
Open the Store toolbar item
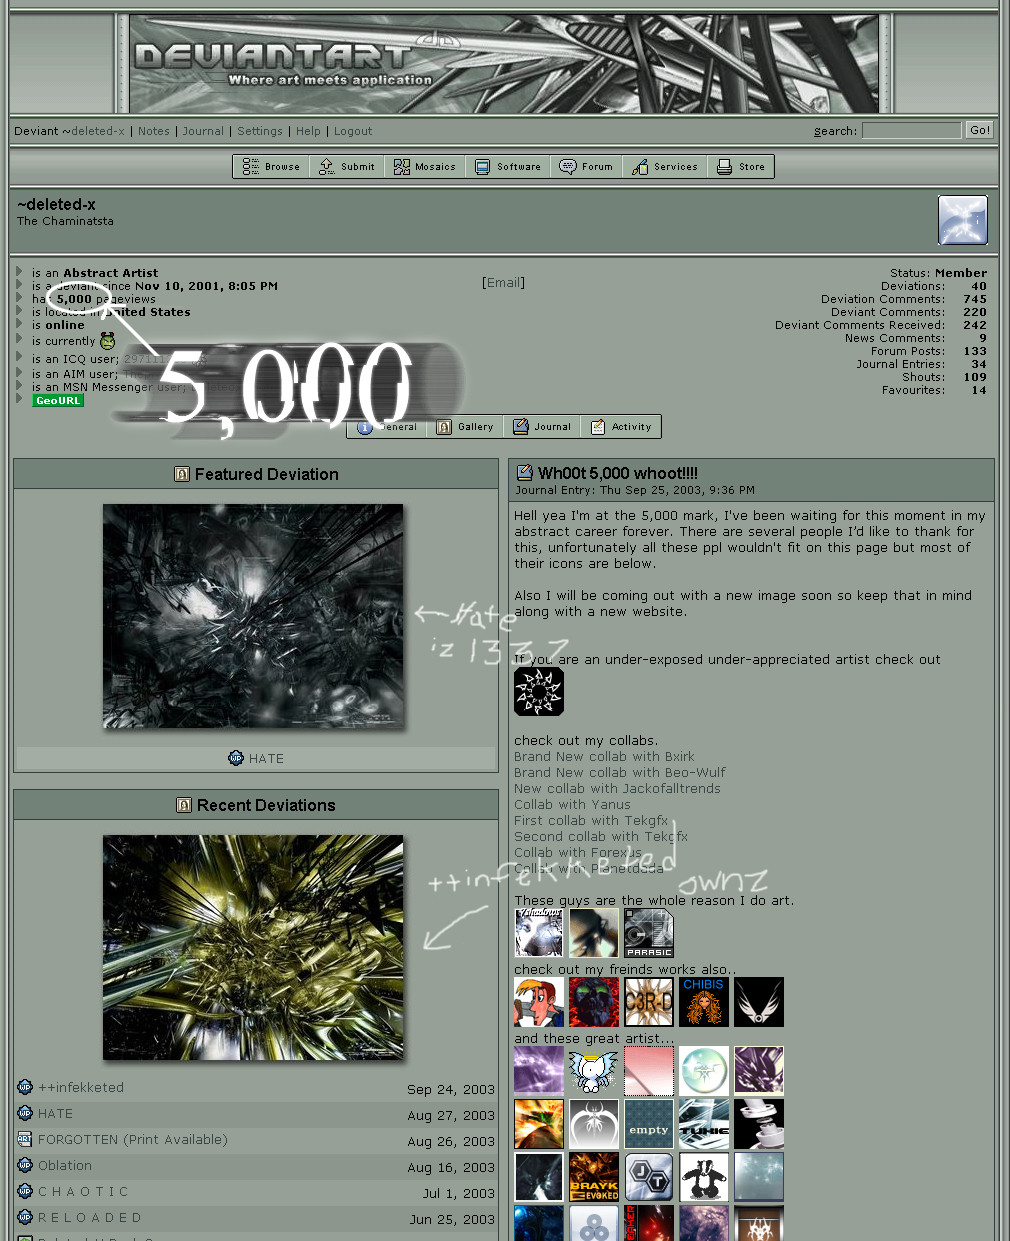(741, 167)
